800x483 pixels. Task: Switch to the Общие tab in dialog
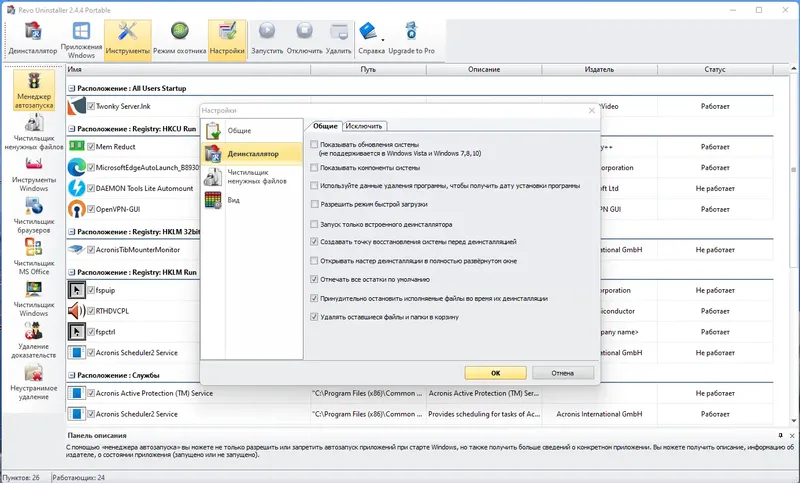point(325,126)
